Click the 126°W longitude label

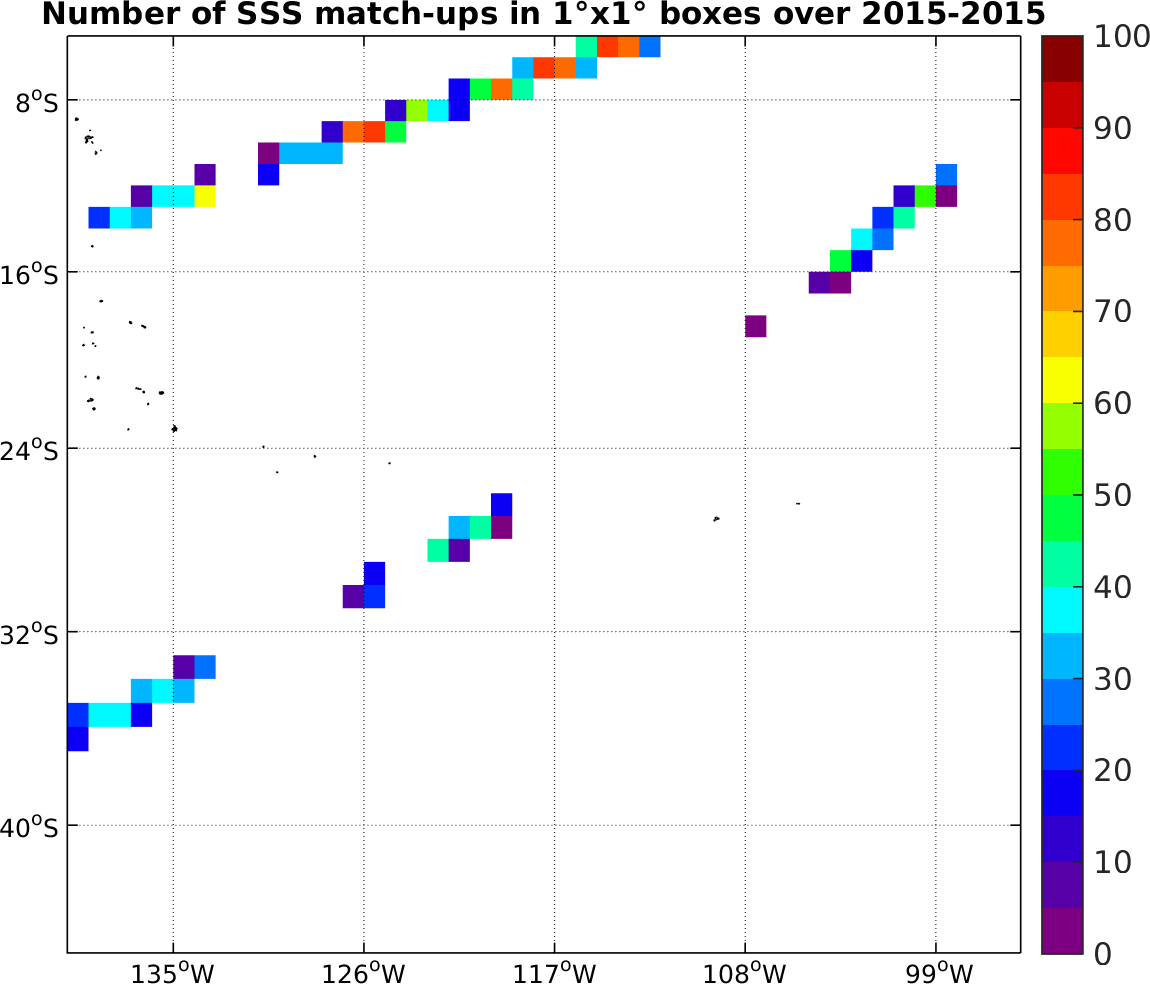(x=364, y=972)
